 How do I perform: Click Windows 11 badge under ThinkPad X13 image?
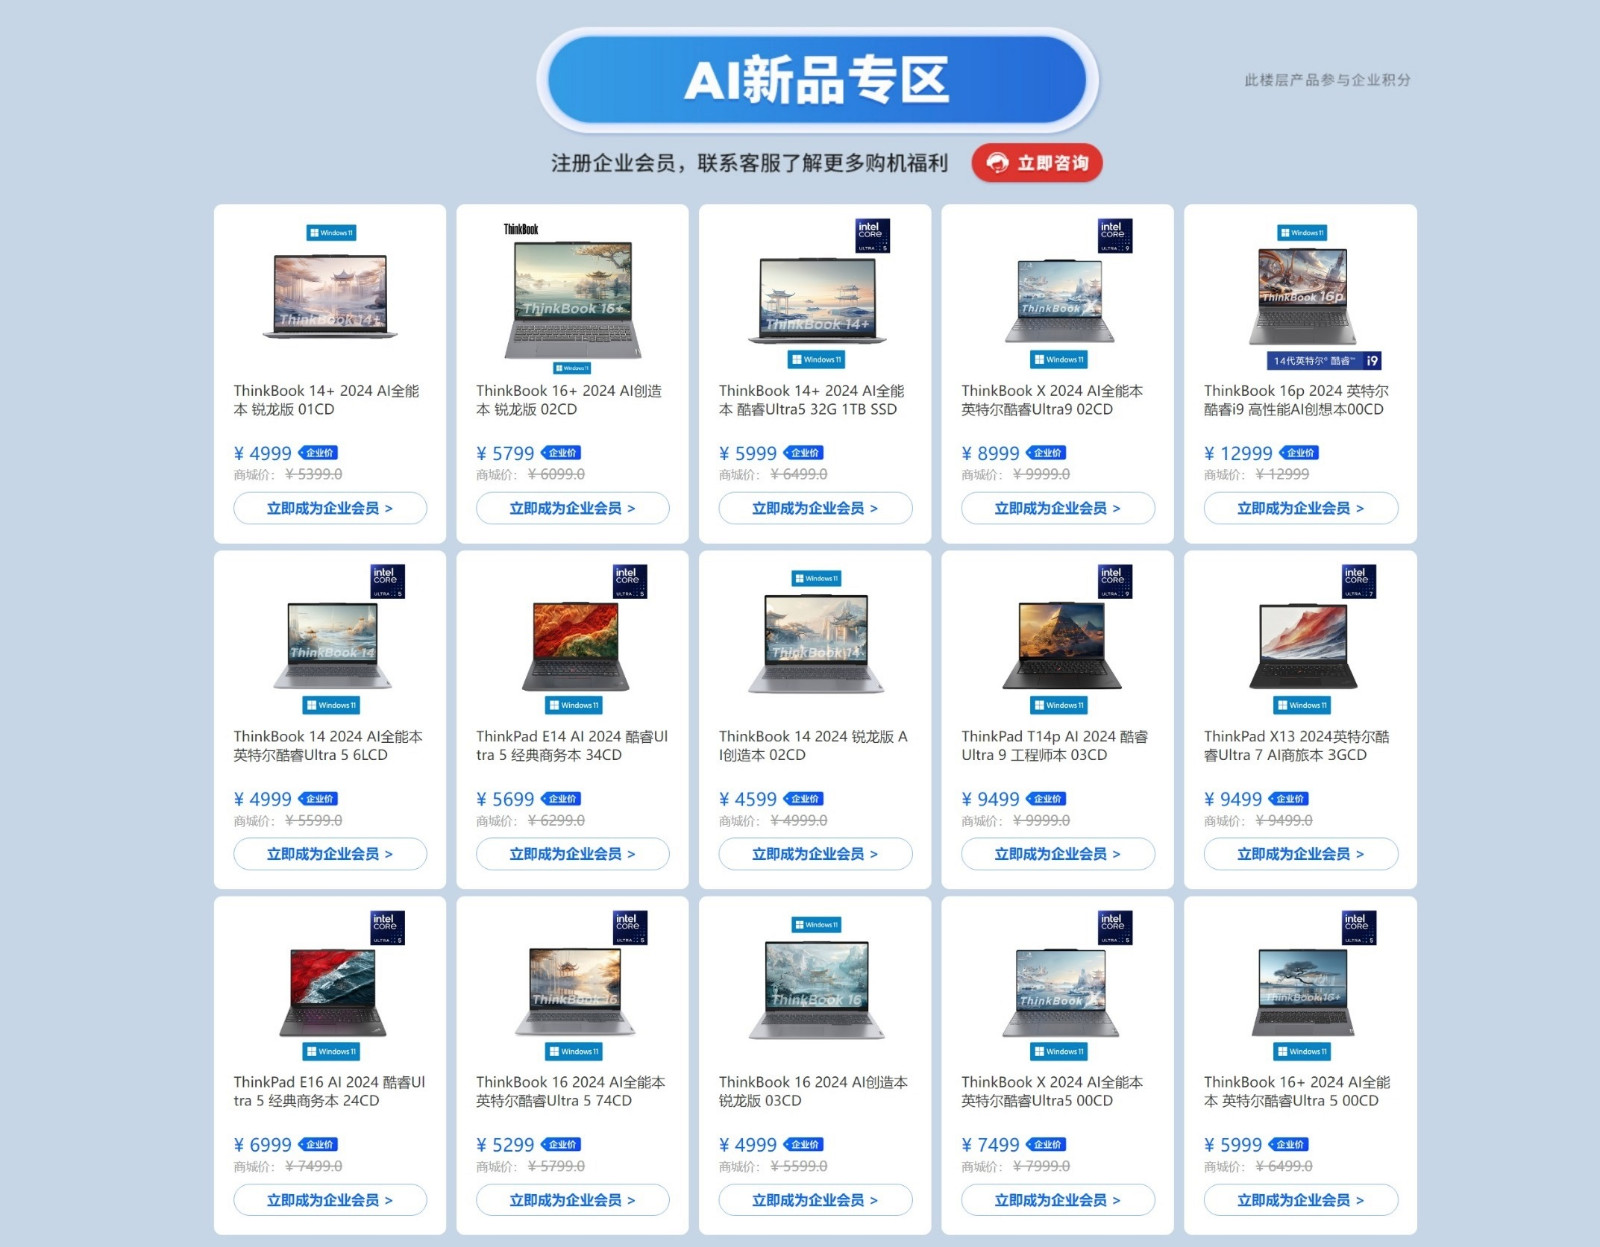coord(1302,706)
